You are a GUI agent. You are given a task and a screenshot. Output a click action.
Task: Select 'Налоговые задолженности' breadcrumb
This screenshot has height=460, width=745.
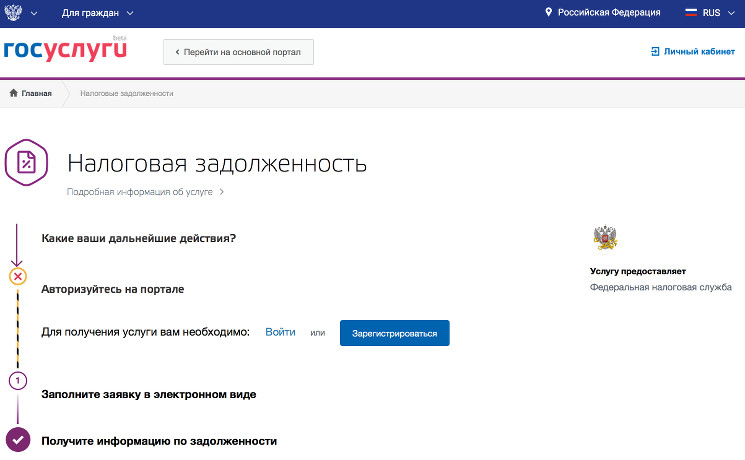click(127, 93)
